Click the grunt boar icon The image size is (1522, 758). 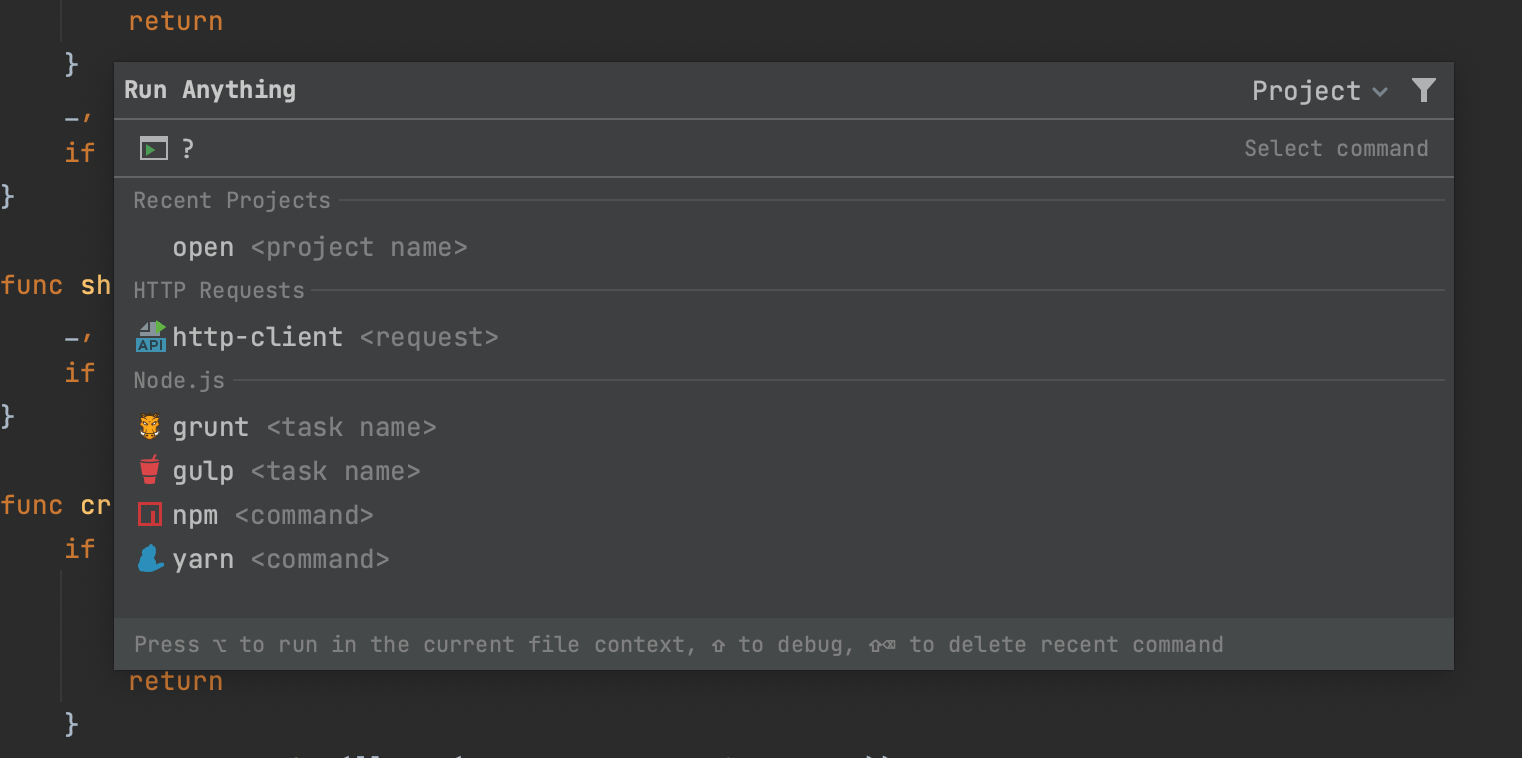click(150, 427)
